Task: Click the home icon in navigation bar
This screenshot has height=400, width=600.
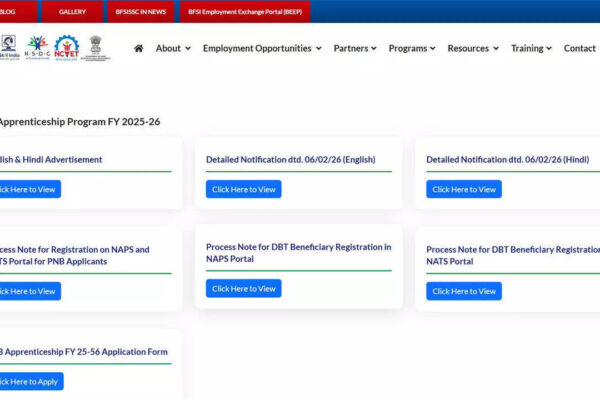Action: [139, 48]
